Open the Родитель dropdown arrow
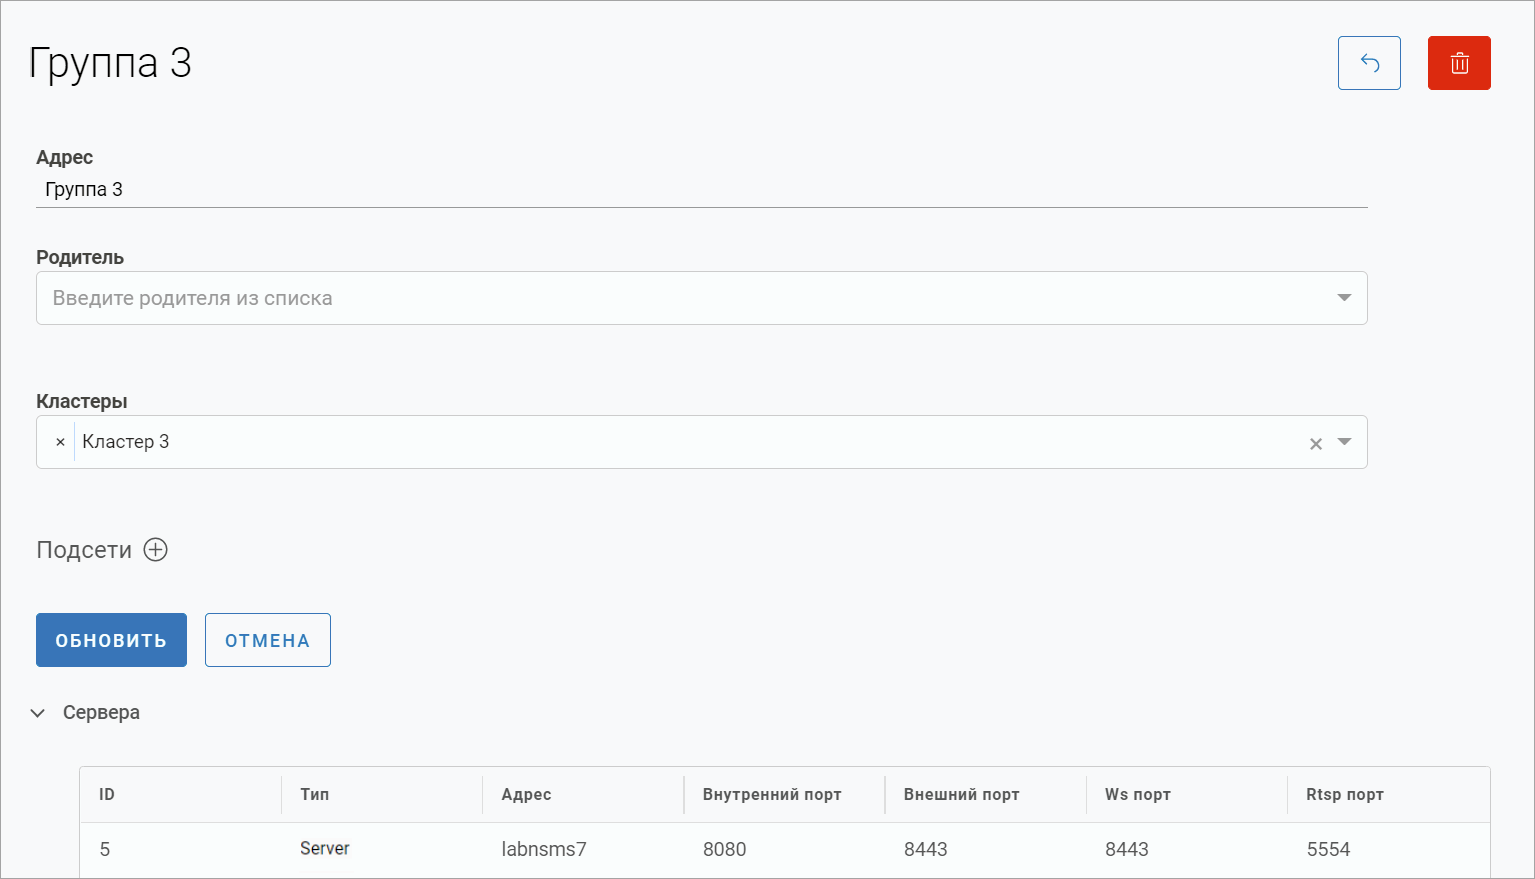Viewport: 1535px width, 879px height. pyautogui.click(x=1344, y=298)
